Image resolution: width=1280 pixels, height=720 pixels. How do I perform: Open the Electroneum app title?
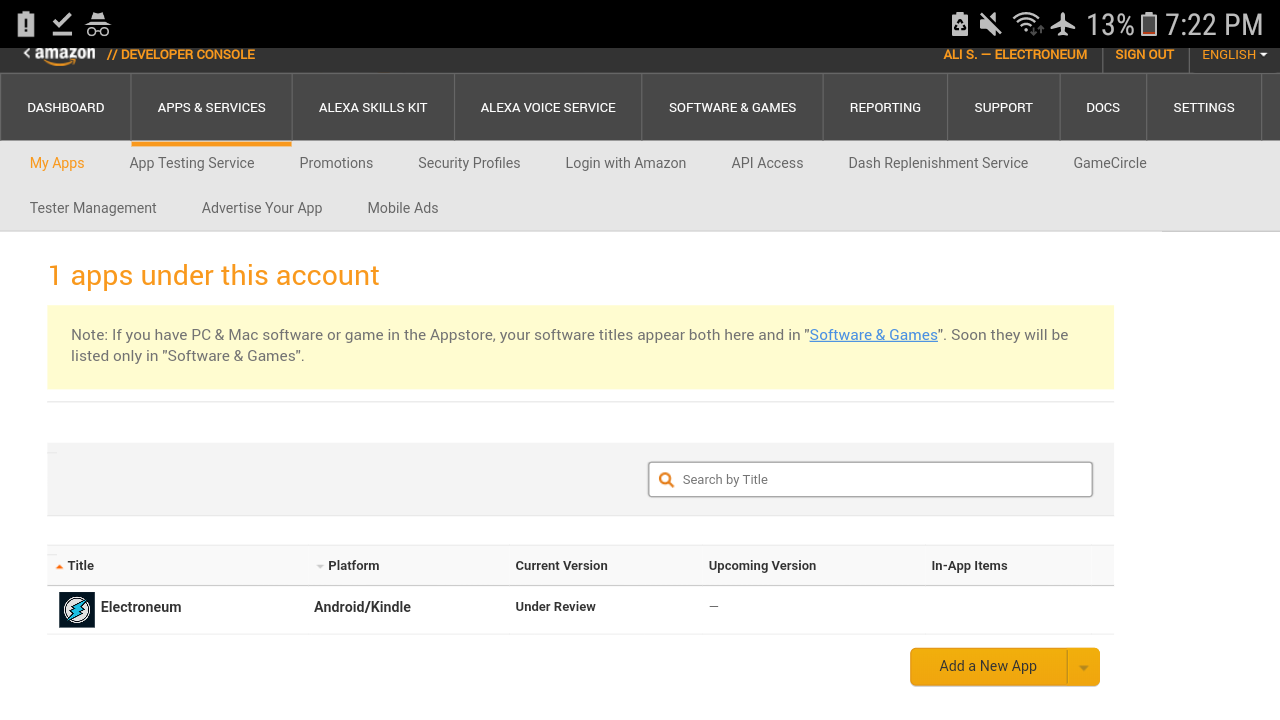(141, 607)
